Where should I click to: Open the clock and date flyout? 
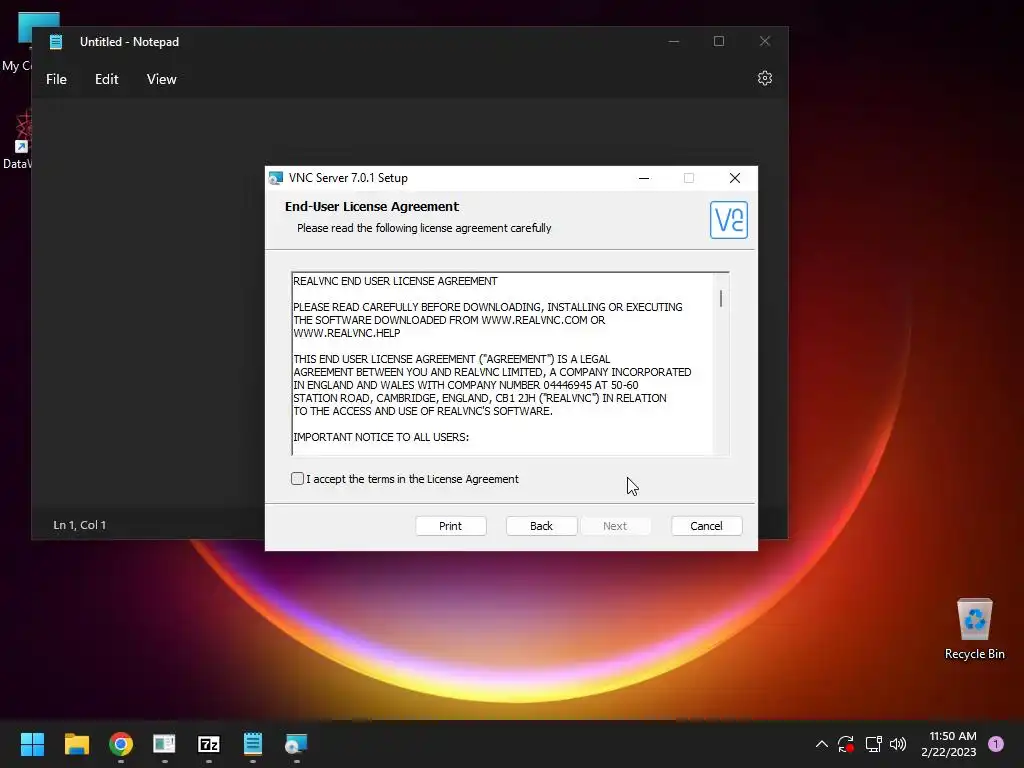(949, 744)
